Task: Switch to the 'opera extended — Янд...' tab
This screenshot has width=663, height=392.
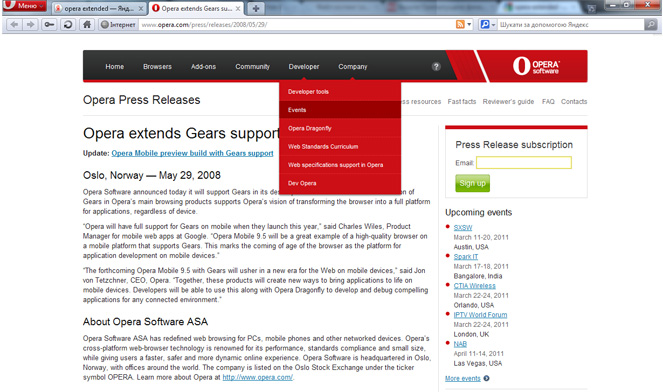Action: click(99, 8)
